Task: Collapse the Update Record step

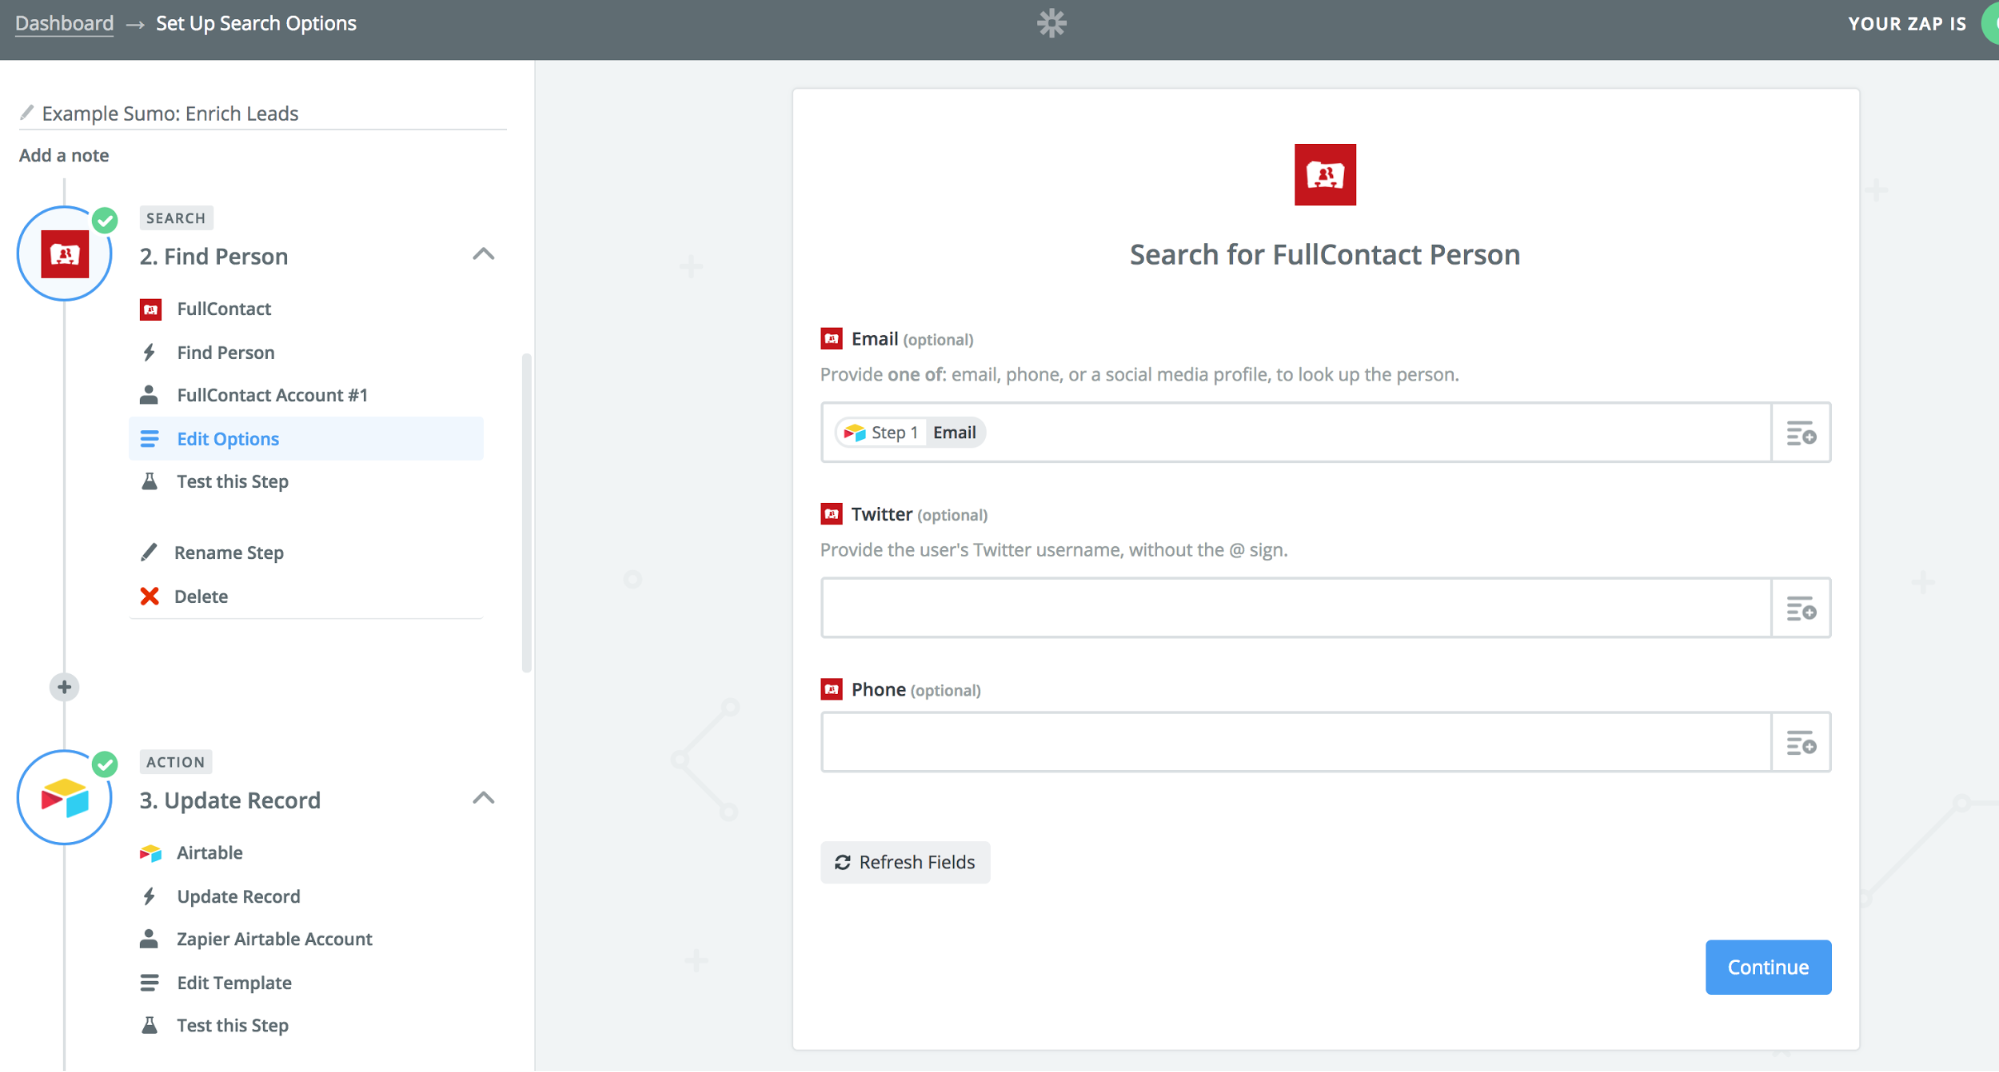Action: 483,799
